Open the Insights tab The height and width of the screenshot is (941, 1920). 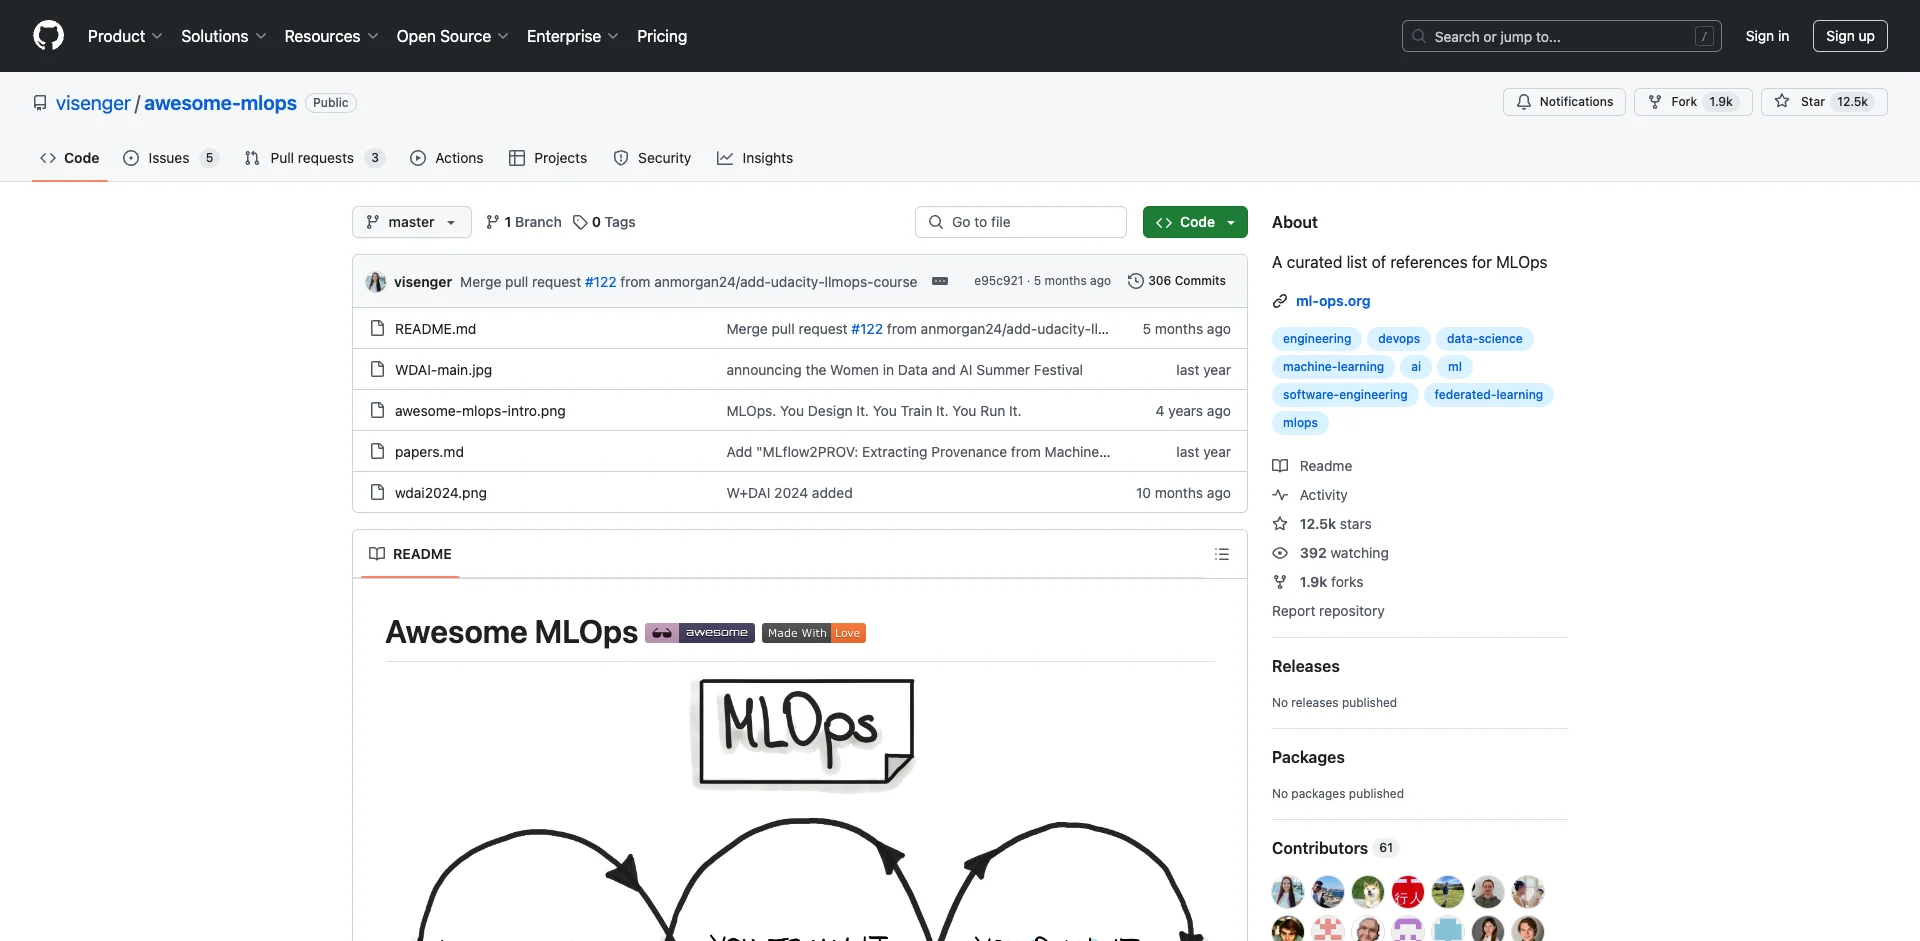[755, 158]
